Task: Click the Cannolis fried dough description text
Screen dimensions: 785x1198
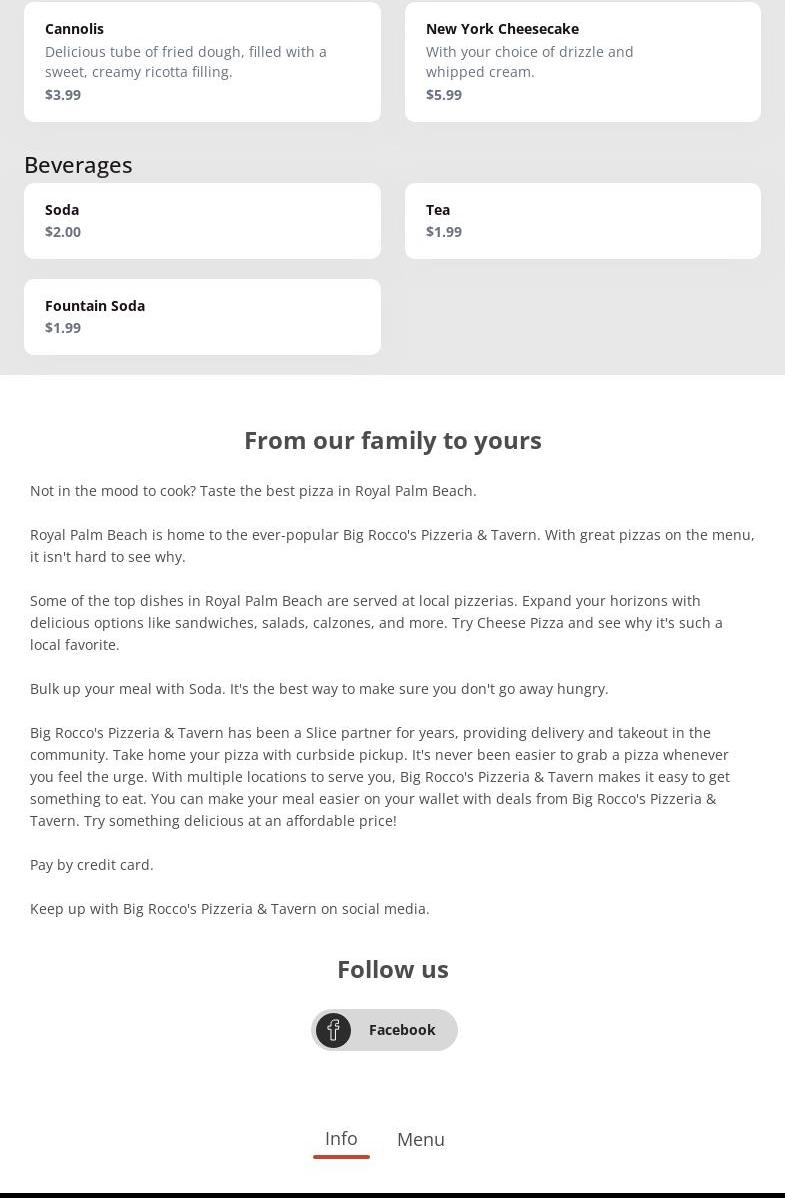Action: click(x=186, y=62)
